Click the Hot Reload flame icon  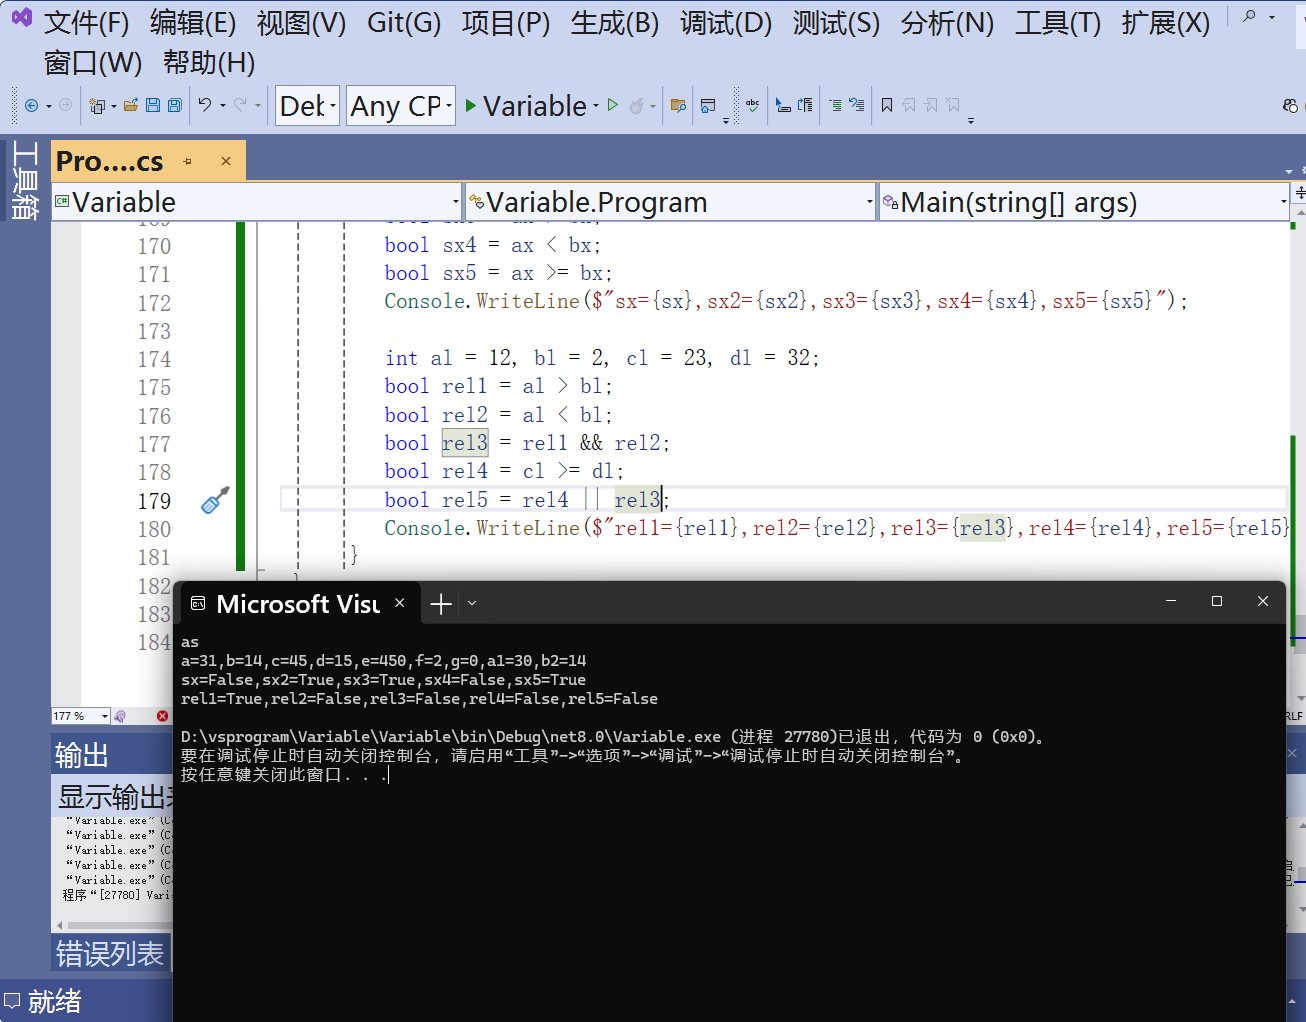(x=636, y=105)
